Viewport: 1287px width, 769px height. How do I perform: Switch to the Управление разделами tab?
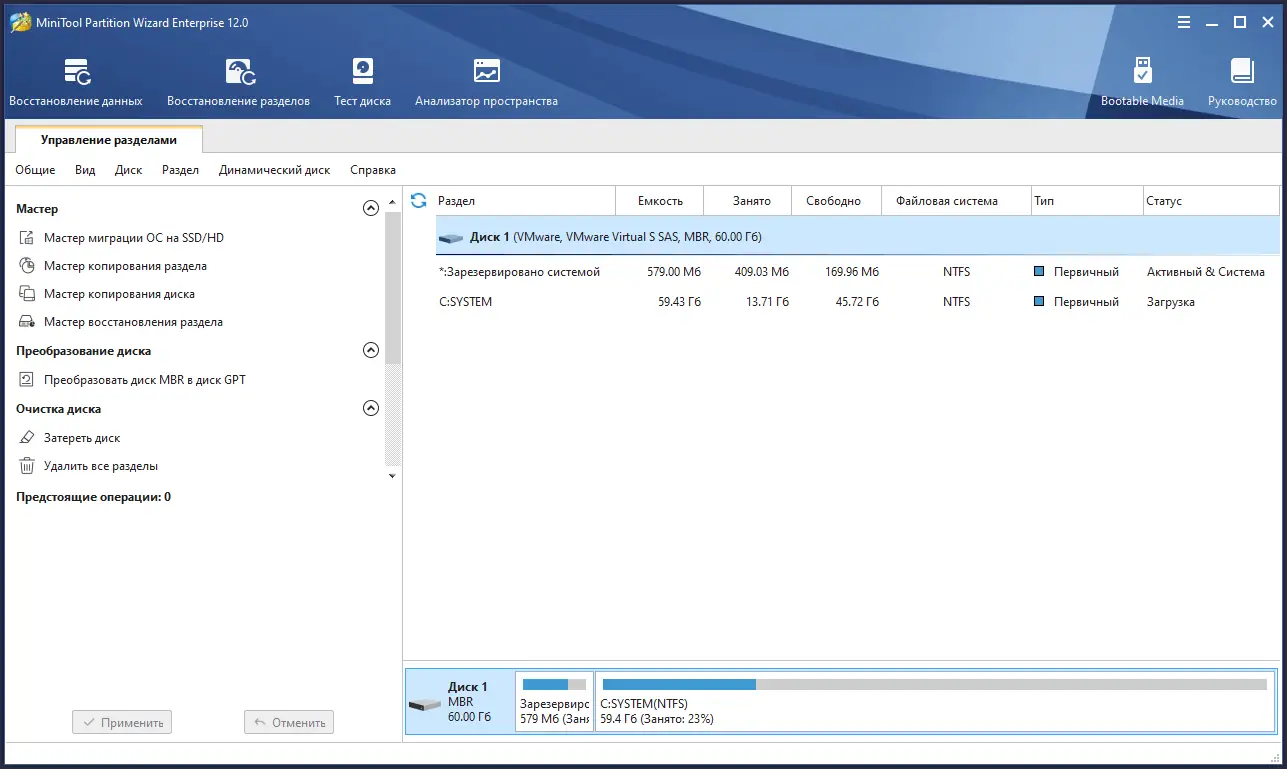[x=109, y=140]
